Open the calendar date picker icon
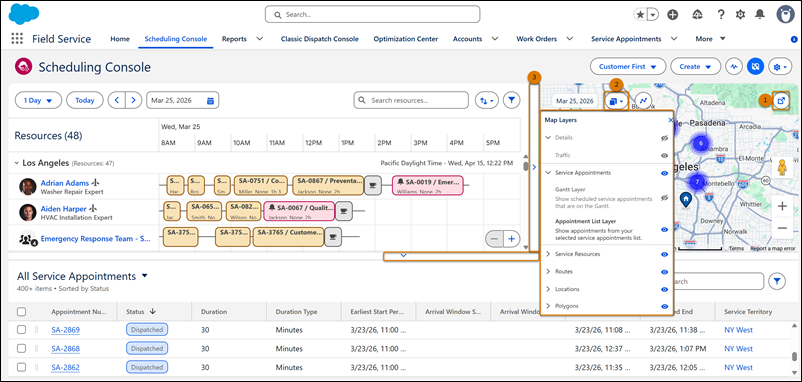802x382 pixels. pyautogui.click(x=210, y=101)
